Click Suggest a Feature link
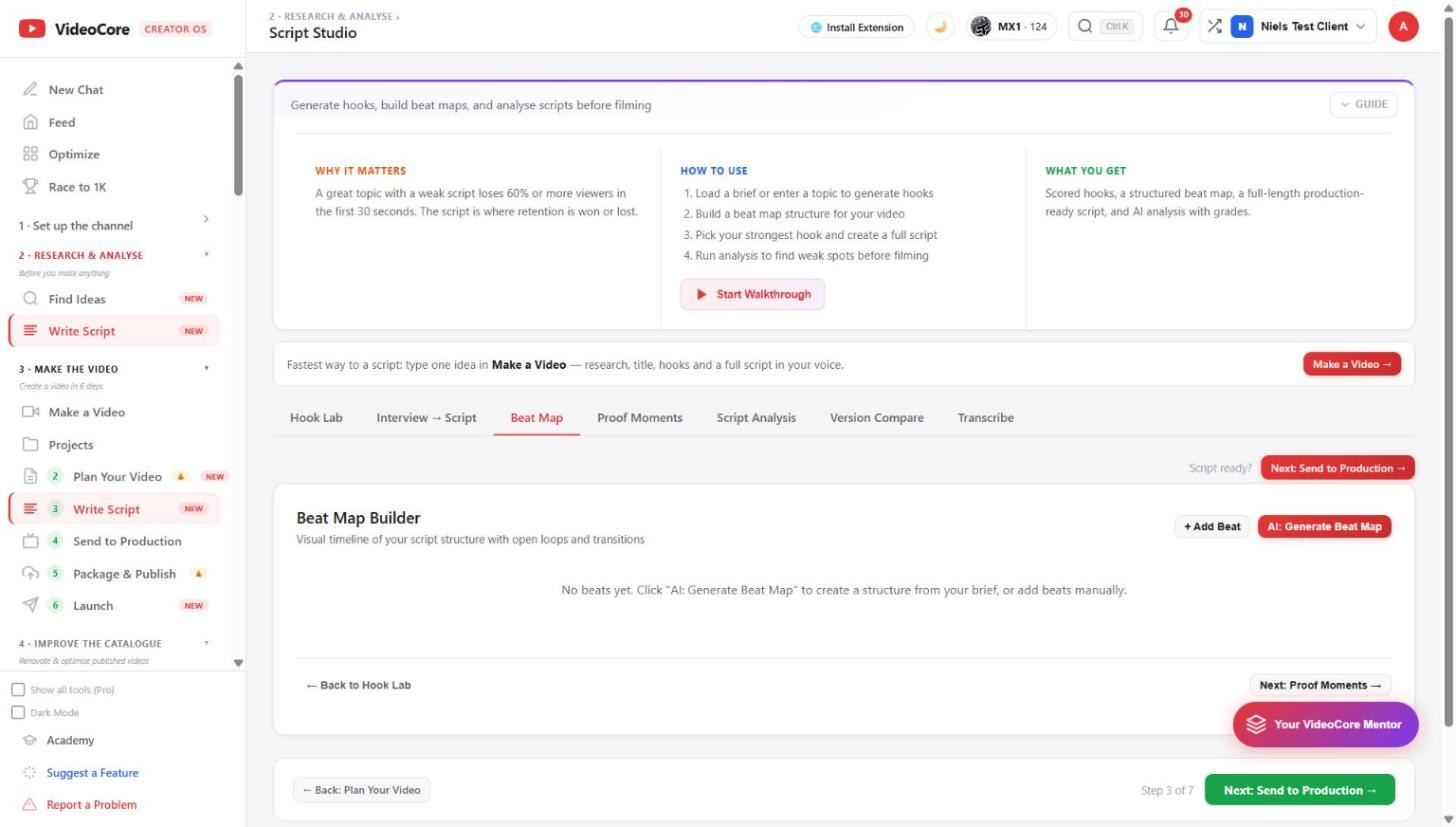 coord(92,773)
